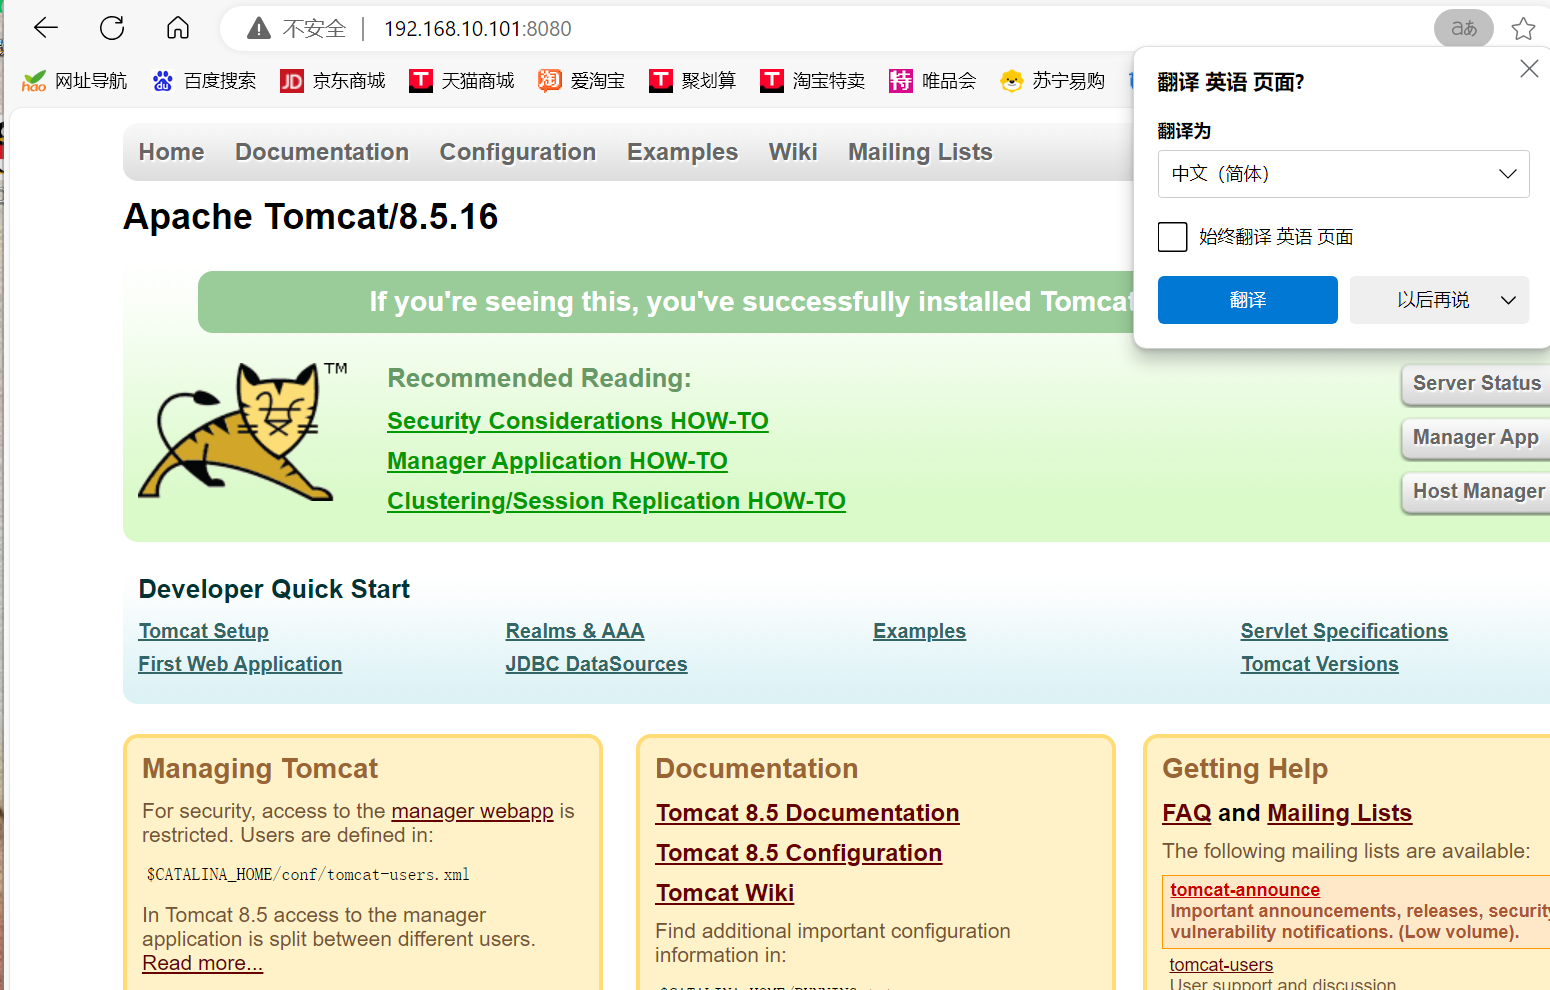
Task: Open the Realms & AAA link
Action: pyautogui.click(x=575, y=631)
